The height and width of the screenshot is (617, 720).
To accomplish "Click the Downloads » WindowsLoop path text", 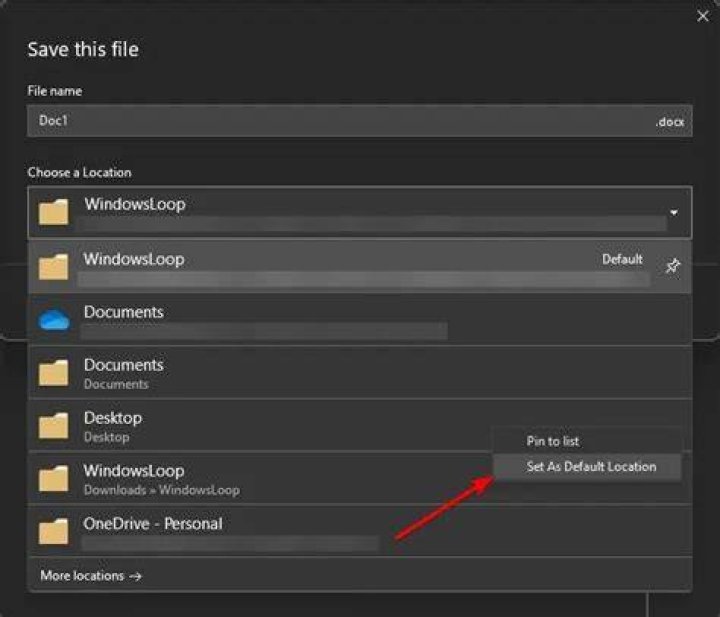I will 162,490.
